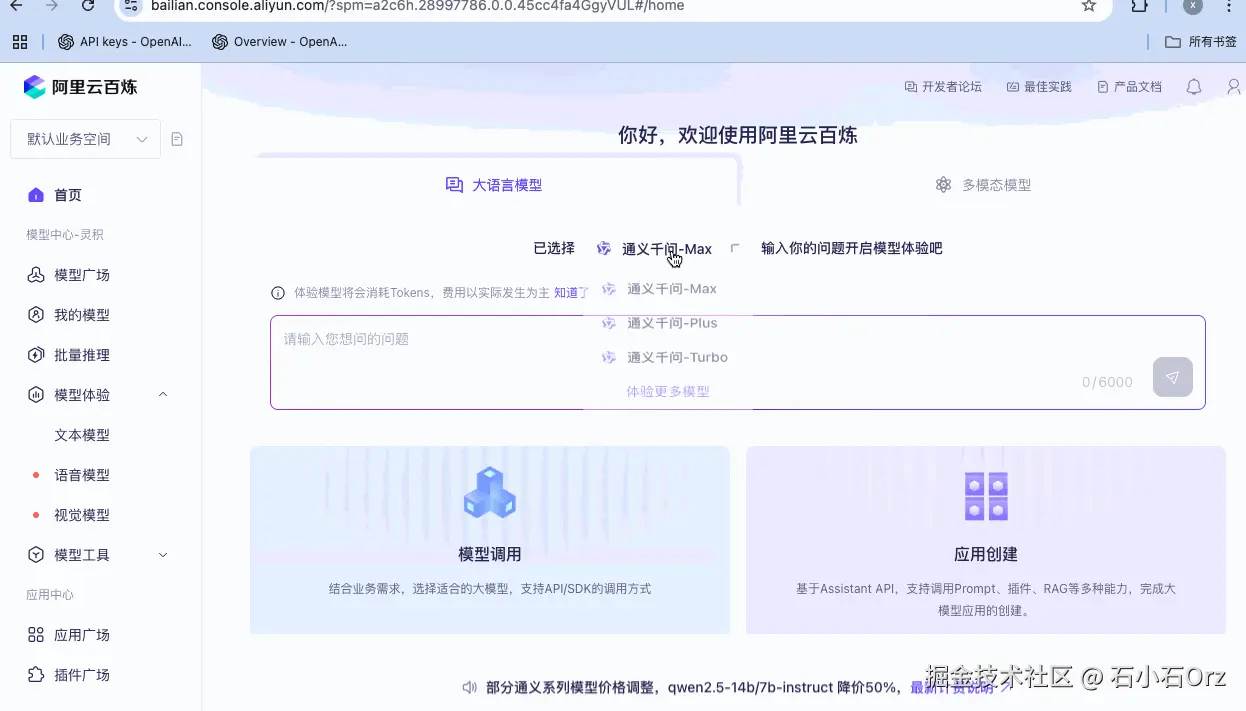Image resolution: width=1246 pixels, height=711 pixels.
Task: Click the 我的模型 sidebar icon
Action: click(36, 315)
